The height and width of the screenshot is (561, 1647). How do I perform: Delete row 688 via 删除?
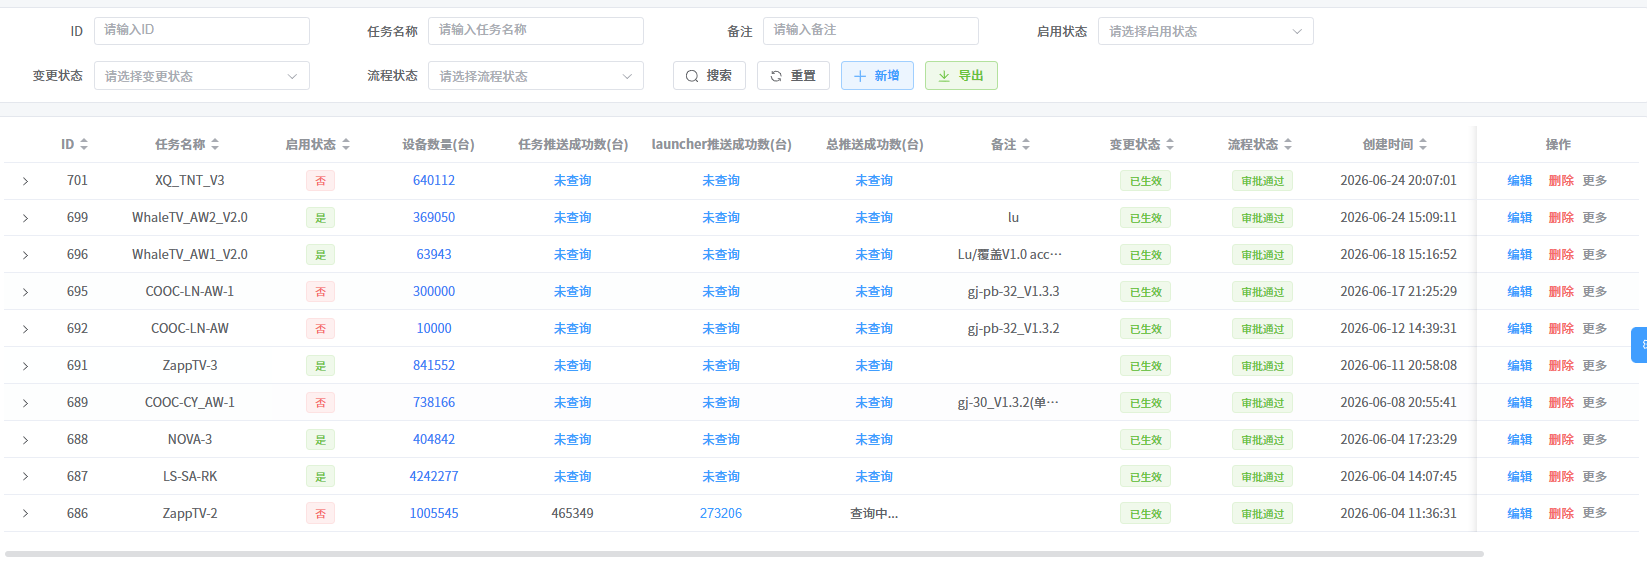pos(1561,440)
